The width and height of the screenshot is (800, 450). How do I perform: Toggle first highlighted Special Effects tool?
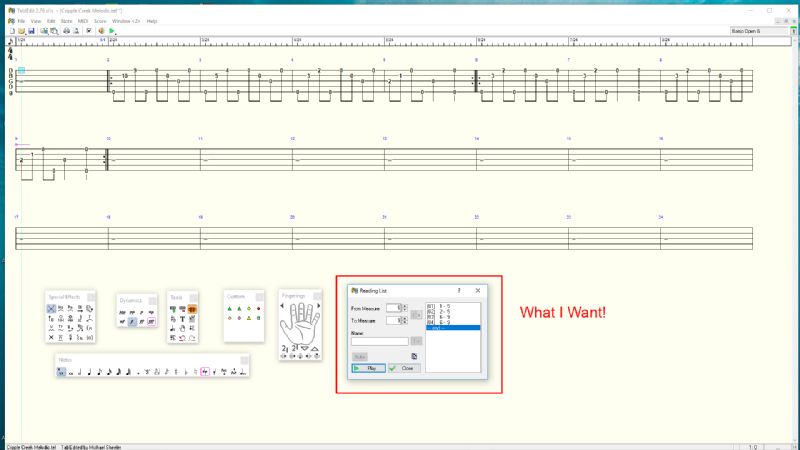[51, 309]
